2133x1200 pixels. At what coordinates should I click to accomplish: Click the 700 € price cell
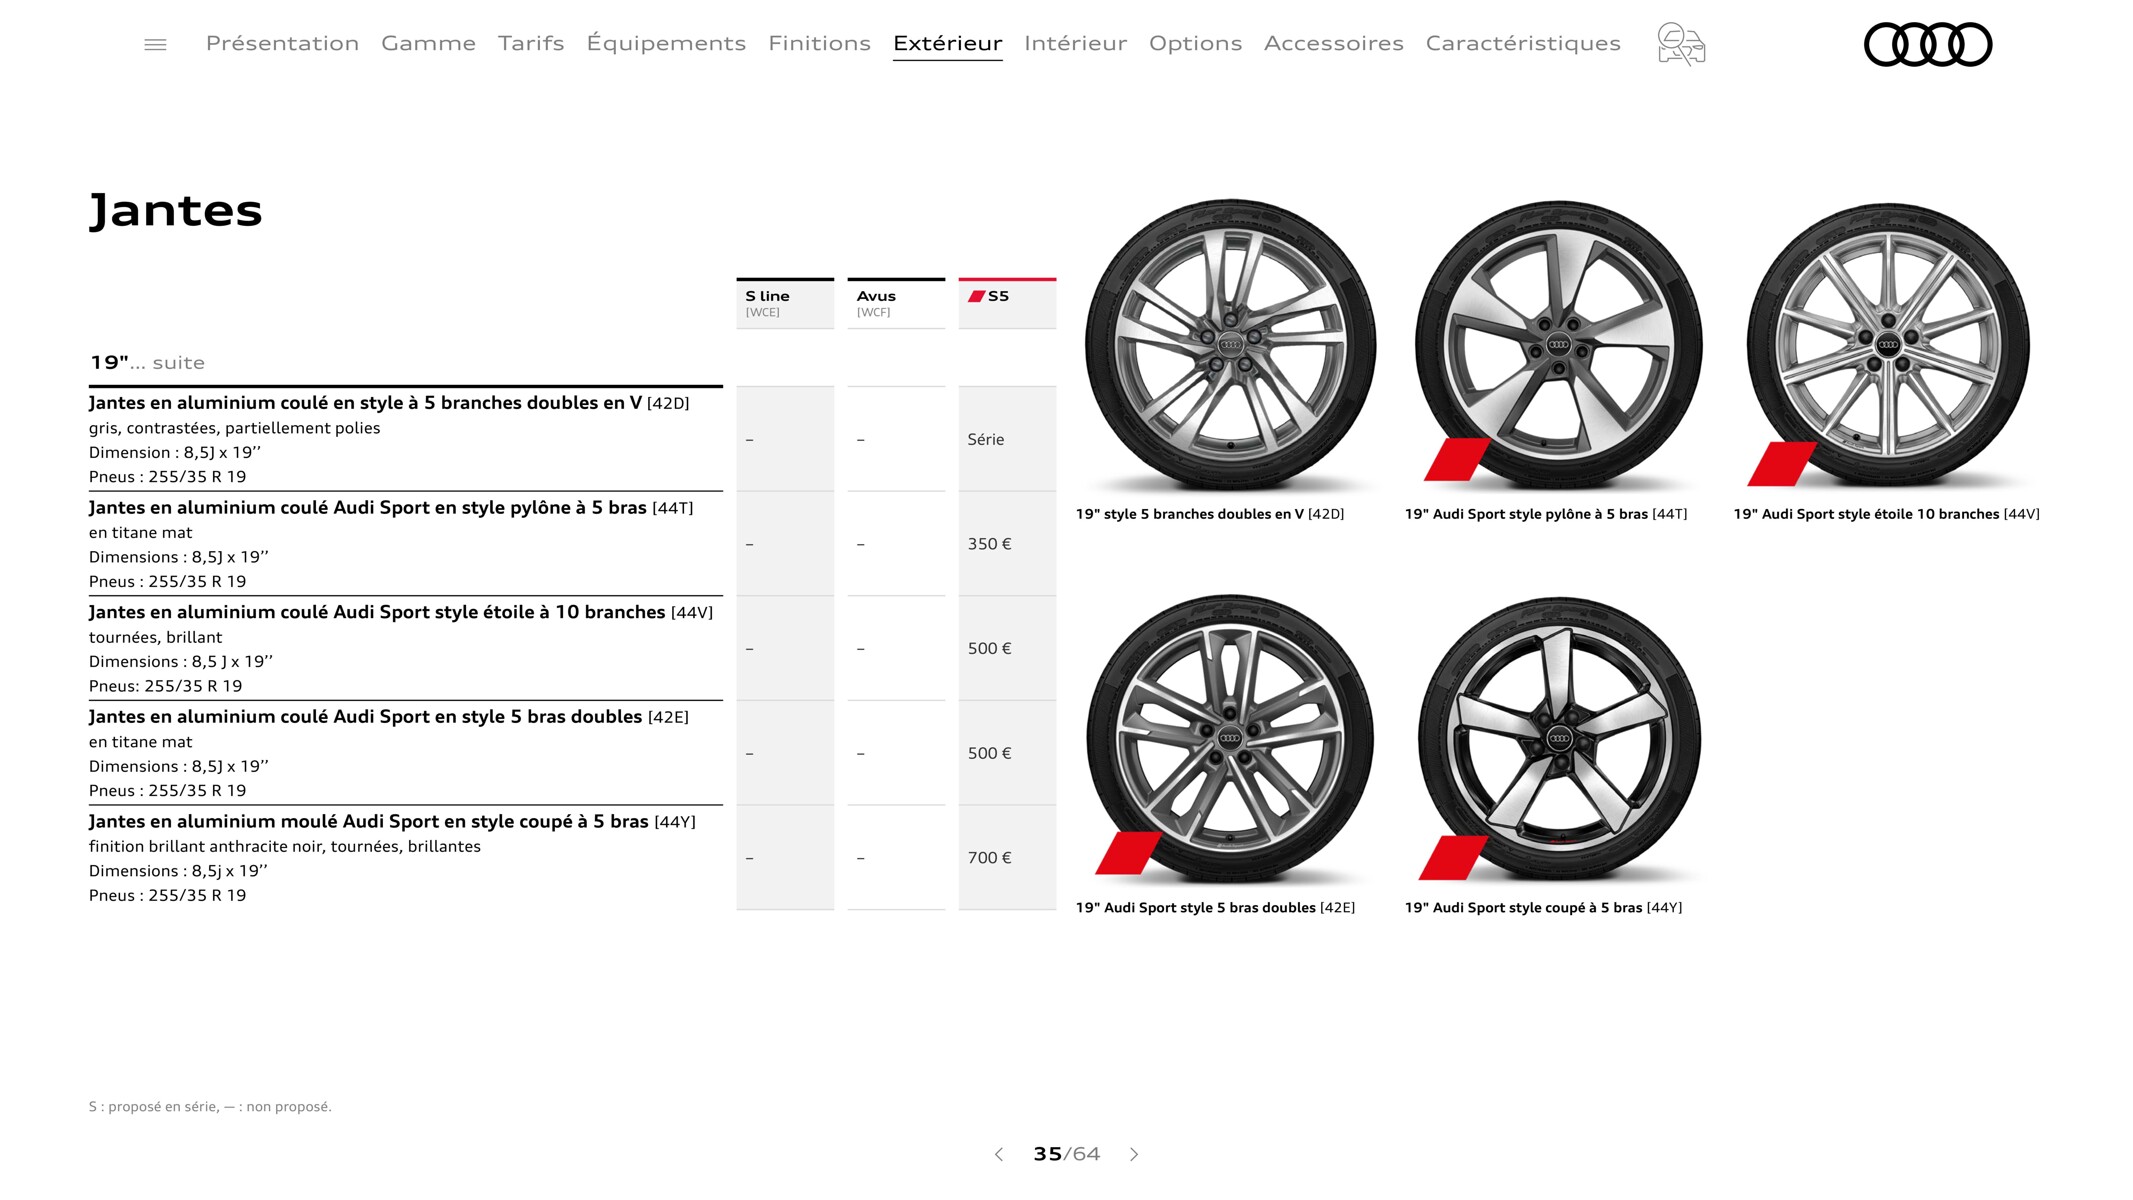click(x=1007, y=858)
